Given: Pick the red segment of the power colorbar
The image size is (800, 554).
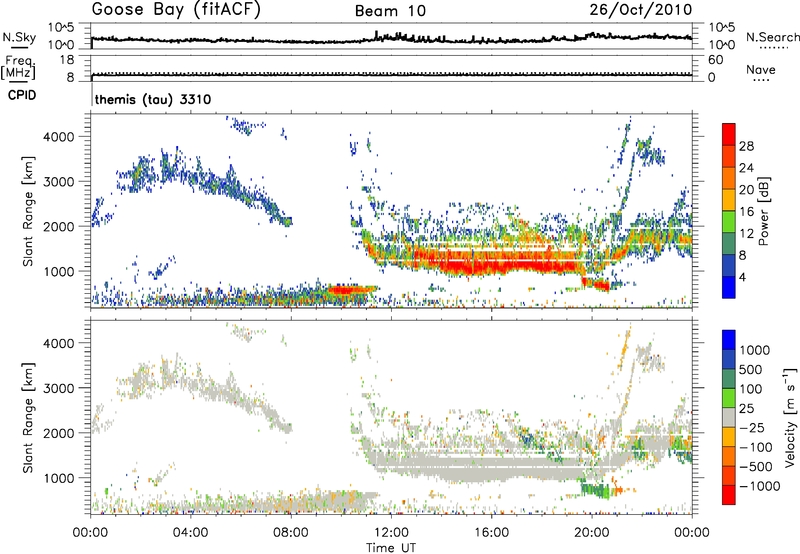Looking at the screenshot, I should (x=729, y=134).
